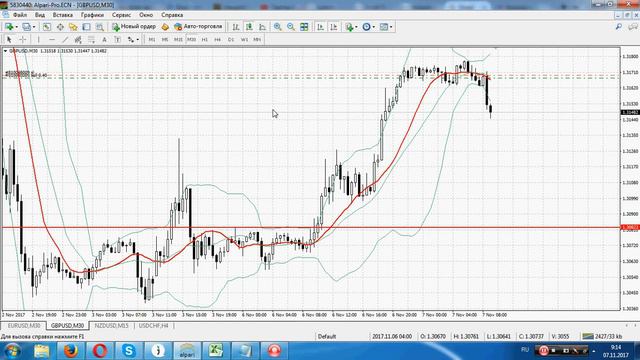Screen dimensions: 640x360
Task: Switch to the EURUSD,M30 chart tab
Action: [x=24, y=326]
